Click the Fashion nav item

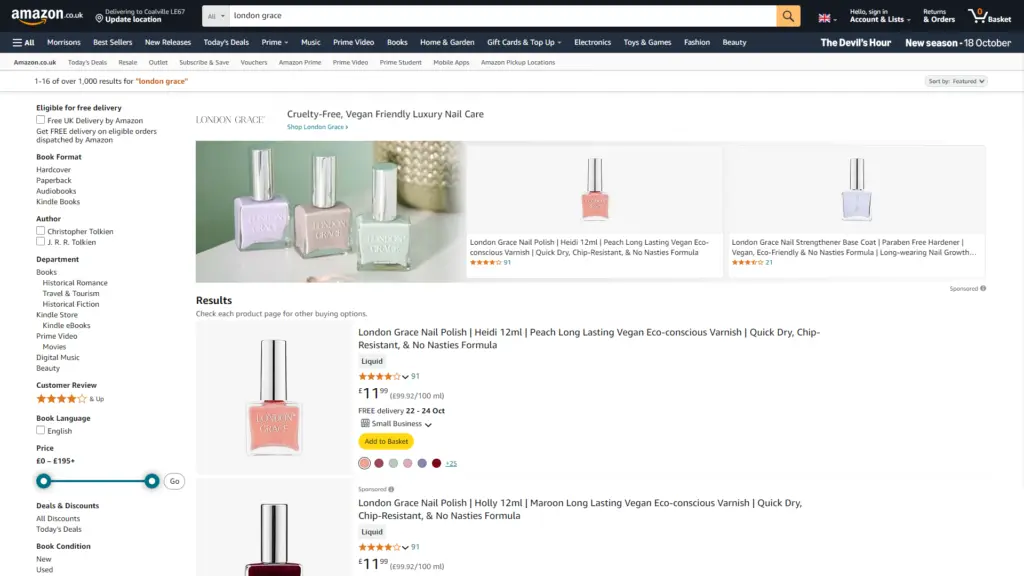[697, 42]
